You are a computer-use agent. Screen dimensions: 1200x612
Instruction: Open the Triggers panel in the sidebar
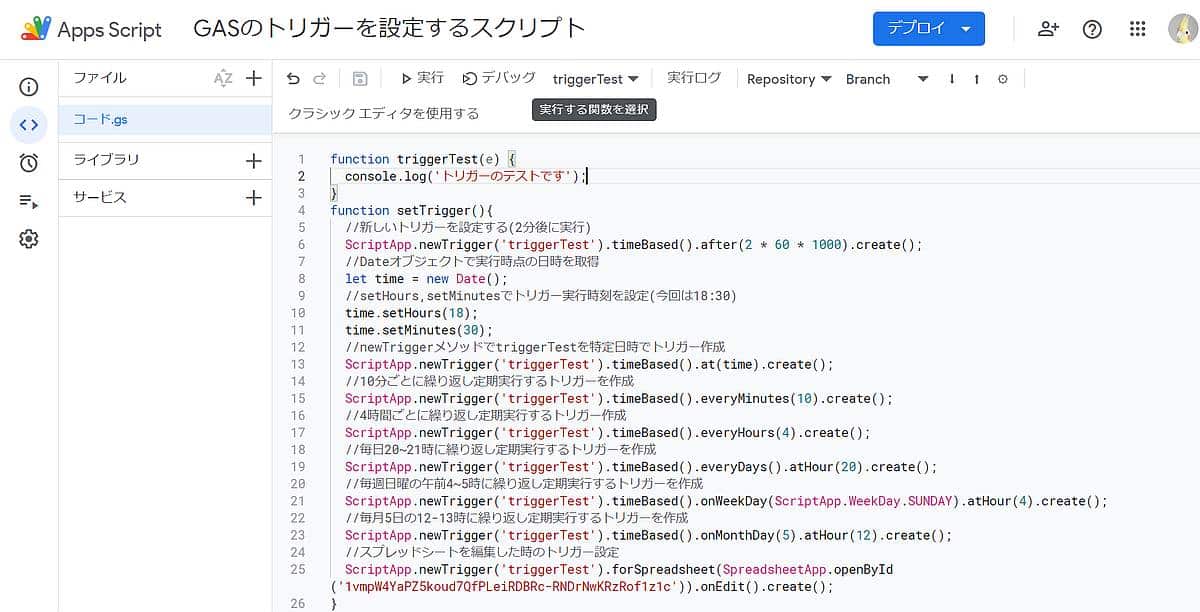(28, 162)
